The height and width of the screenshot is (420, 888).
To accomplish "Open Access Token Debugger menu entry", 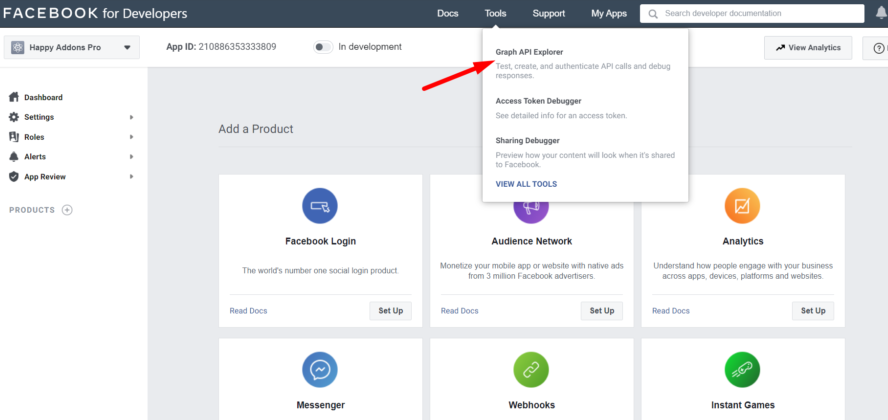I will tap(538, 101).
